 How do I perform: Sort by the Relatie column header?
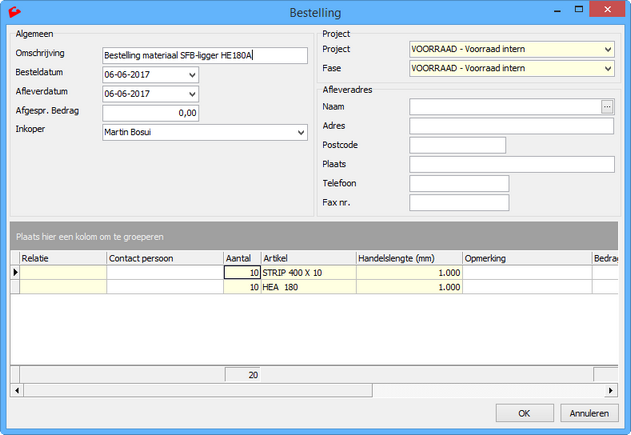point(63,258)
